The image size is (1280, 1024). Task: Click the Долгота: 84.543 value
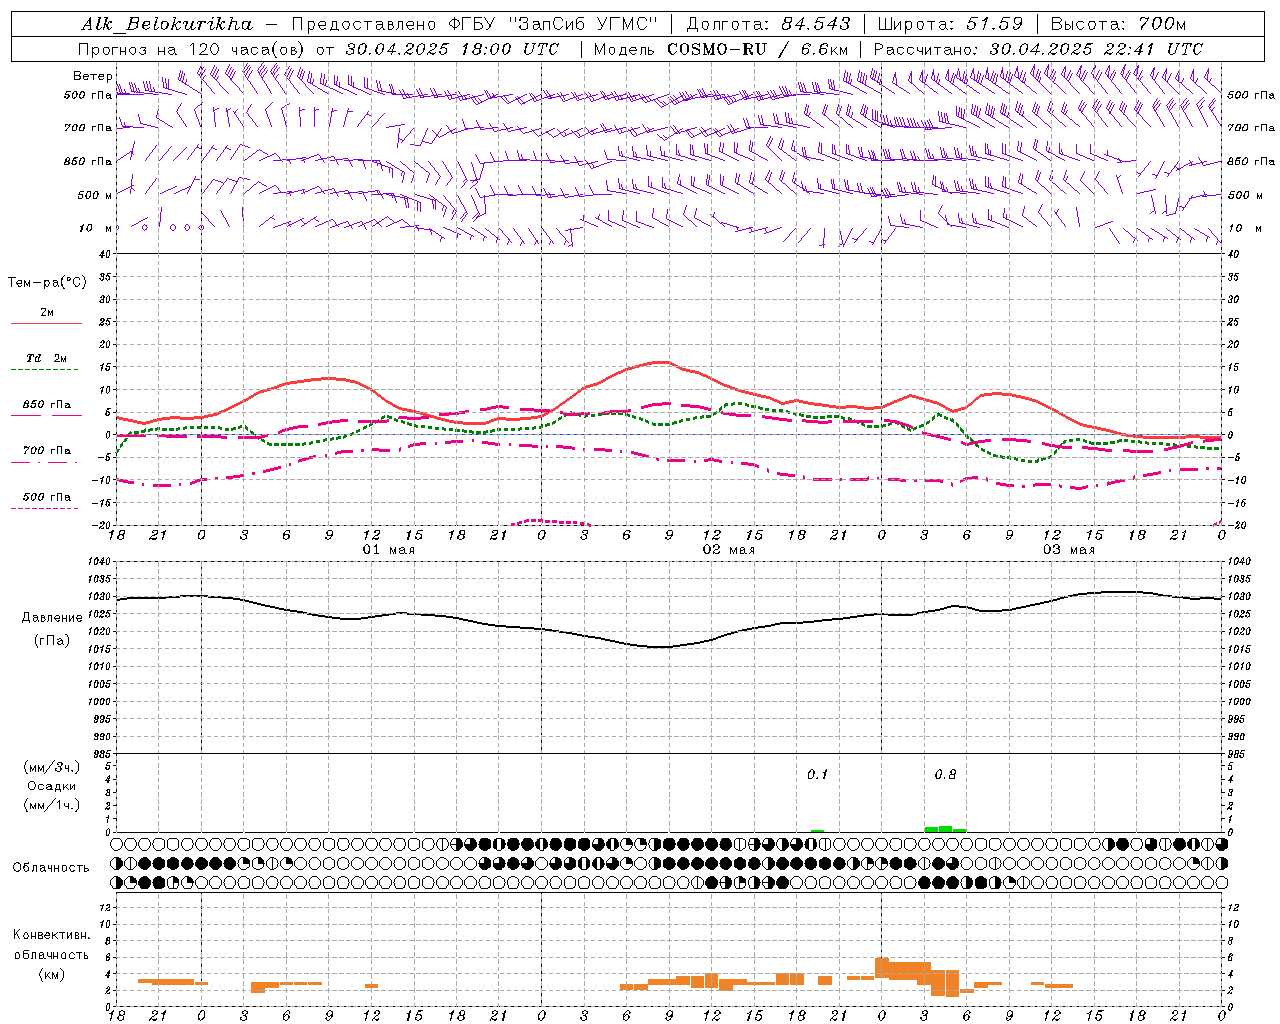(x=769, y=24)
